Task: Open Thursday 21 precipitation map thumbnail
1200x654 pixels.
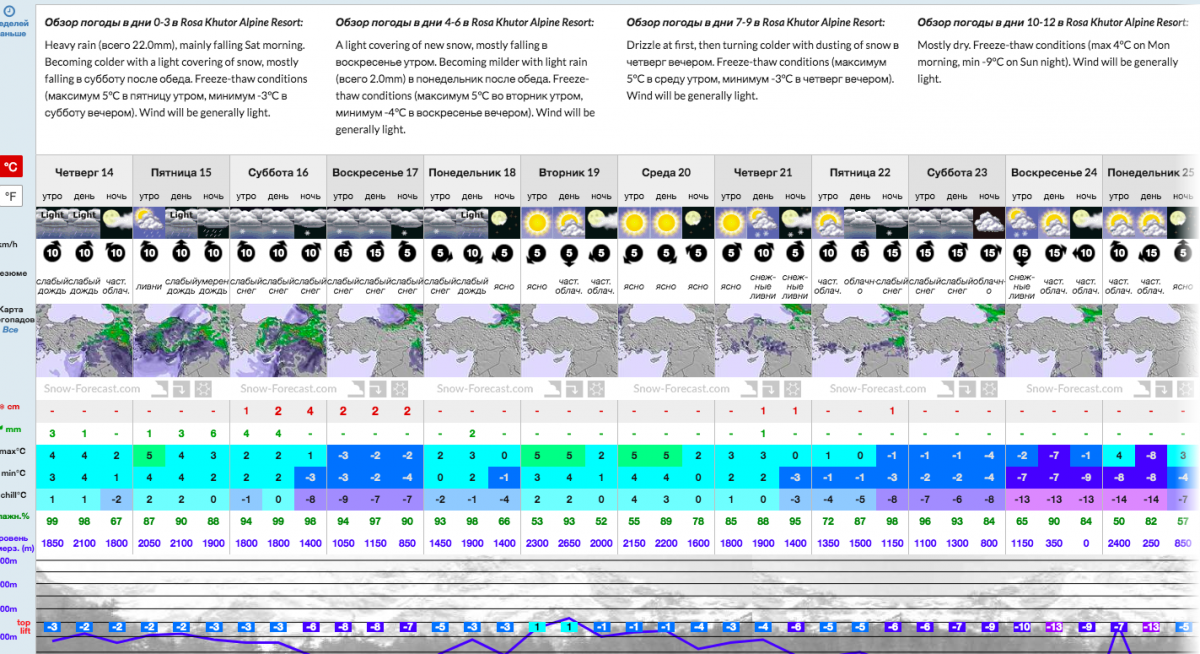Action: [763, 340]
